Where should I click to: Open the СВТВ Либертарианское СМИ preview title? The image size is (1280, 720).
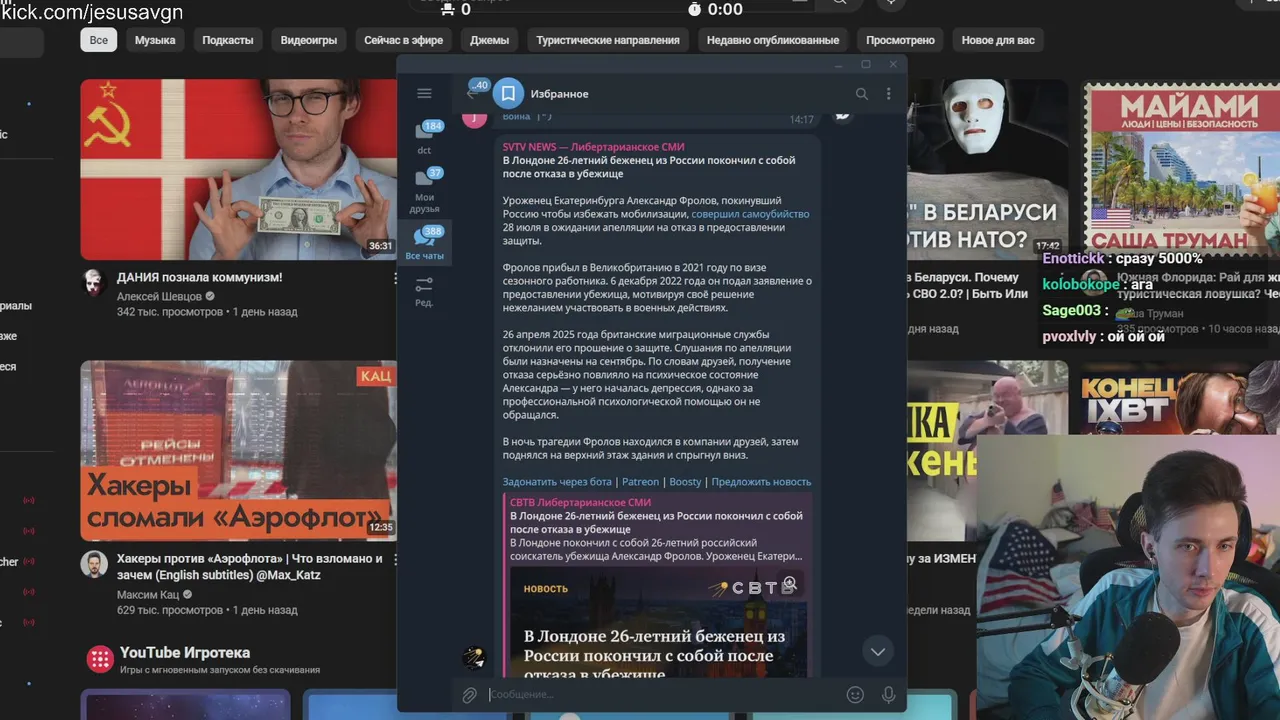[581, 503]
